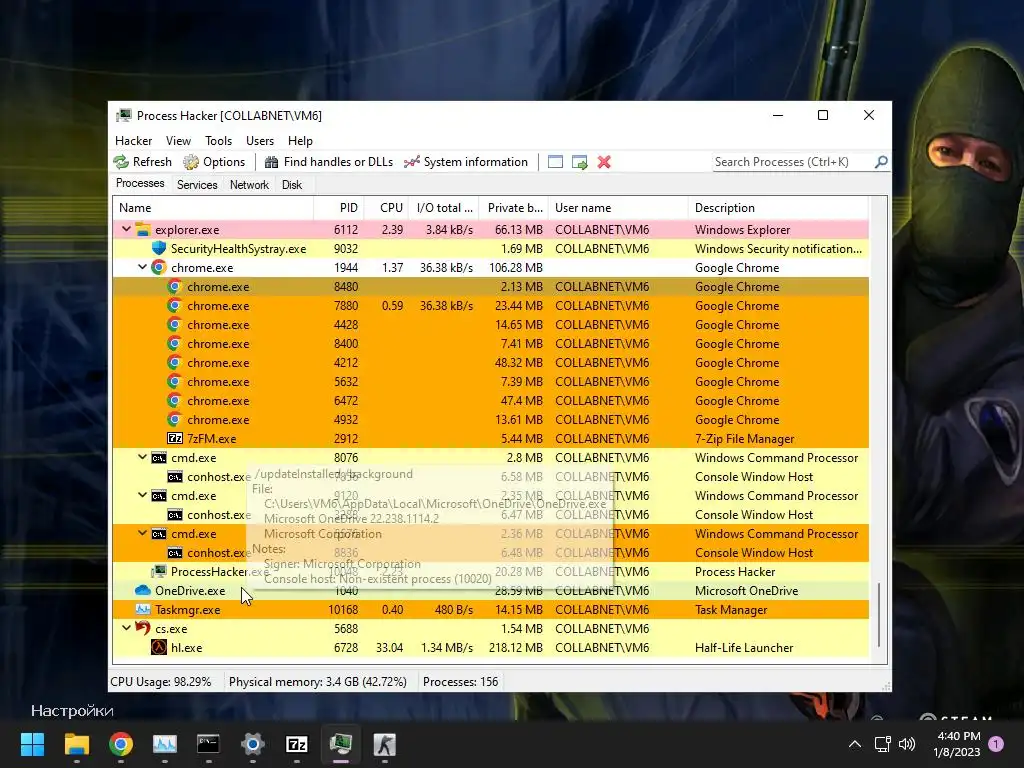1024x768 pixels.
Task: Collapse the cs.exe tree node
Action: click(x=126, y=628)
